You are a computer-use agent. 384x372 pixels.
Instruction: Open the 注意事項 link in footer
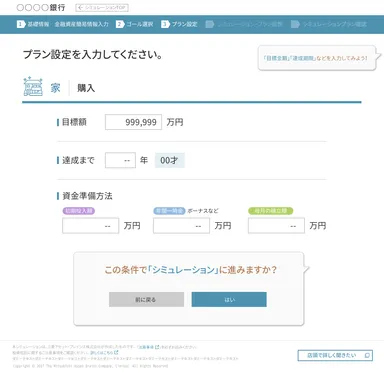pos(145,347)
